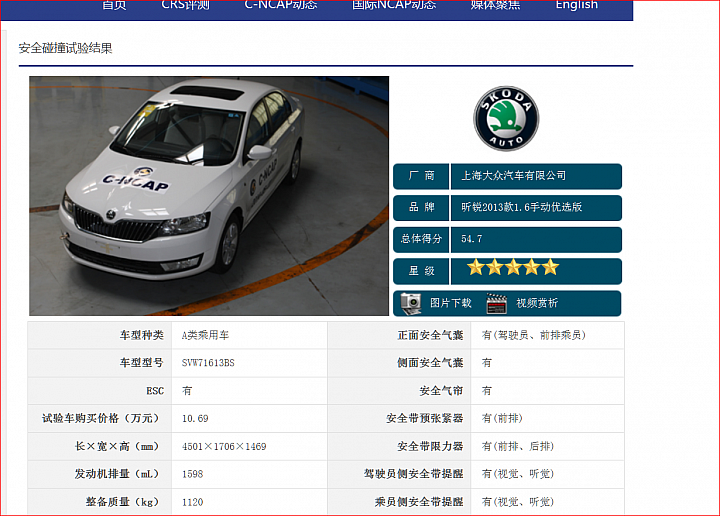Click the 安全碰撞试验结果 heading

[x=65, y=48]
